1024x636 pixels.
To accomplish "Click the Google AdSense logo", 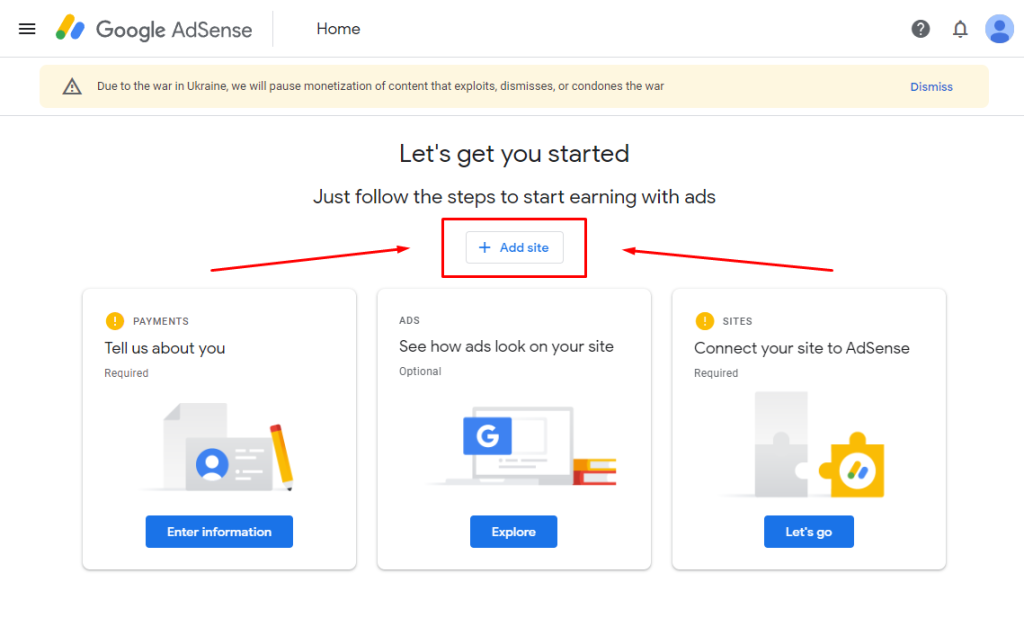I will point(154,29).
